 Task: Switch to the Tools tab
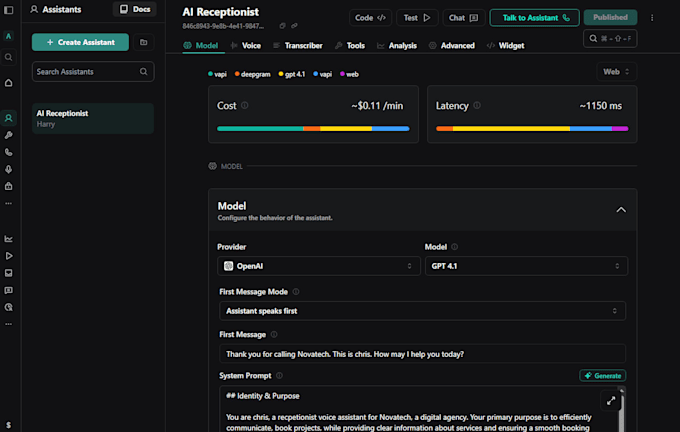point(350,46)
